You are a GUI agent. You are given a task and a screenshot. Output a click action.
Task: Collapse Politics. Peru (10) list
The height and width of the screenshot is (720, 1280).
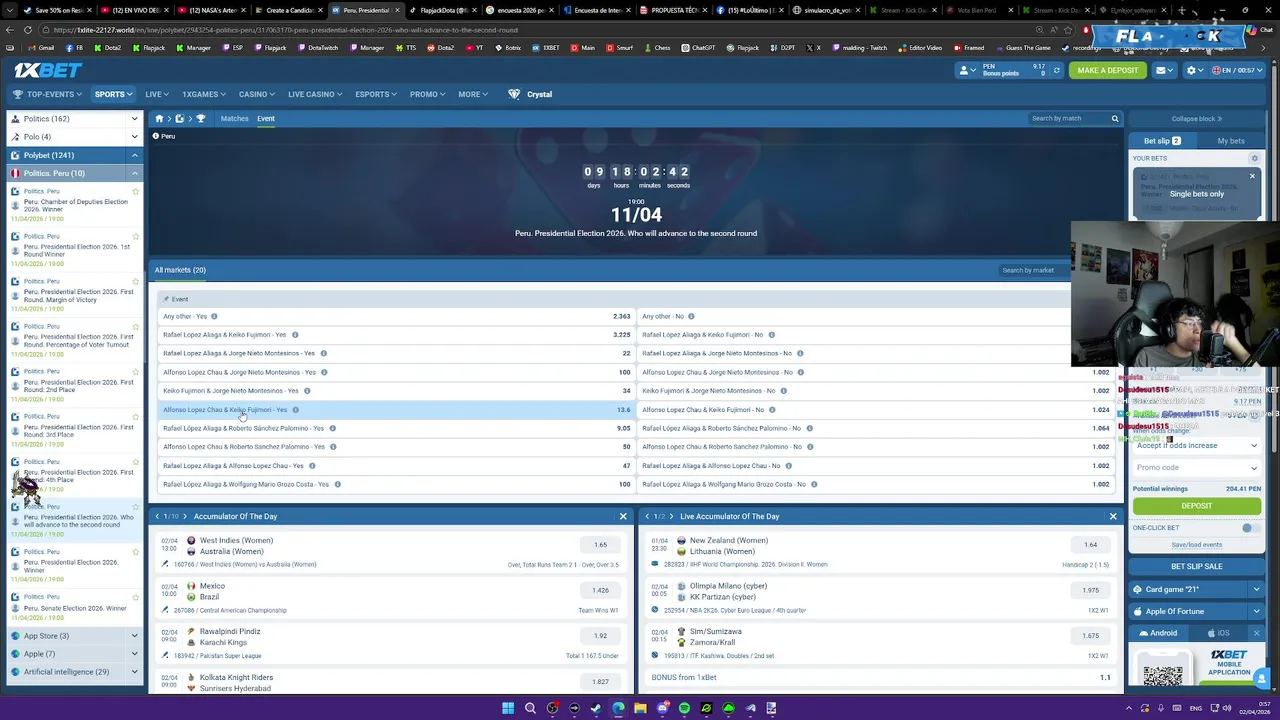click(134, 173)
